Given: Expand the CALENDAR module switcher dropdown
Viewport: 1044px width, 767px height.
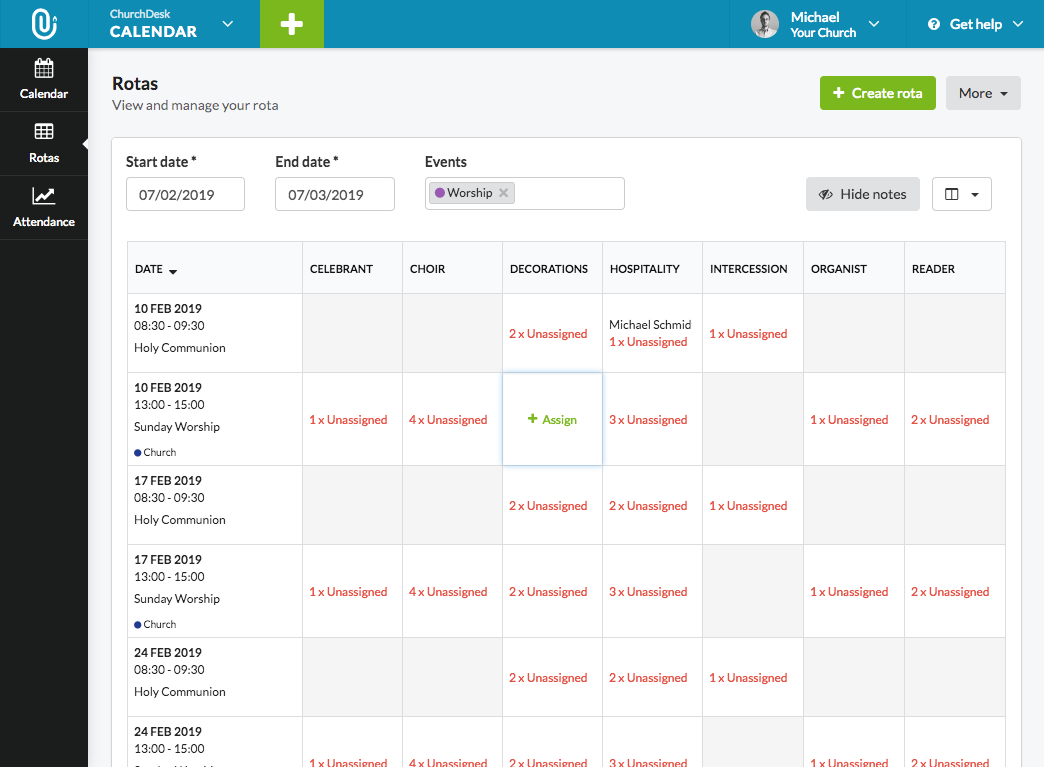Looking at the screenshot, I should tap(227, 23).
